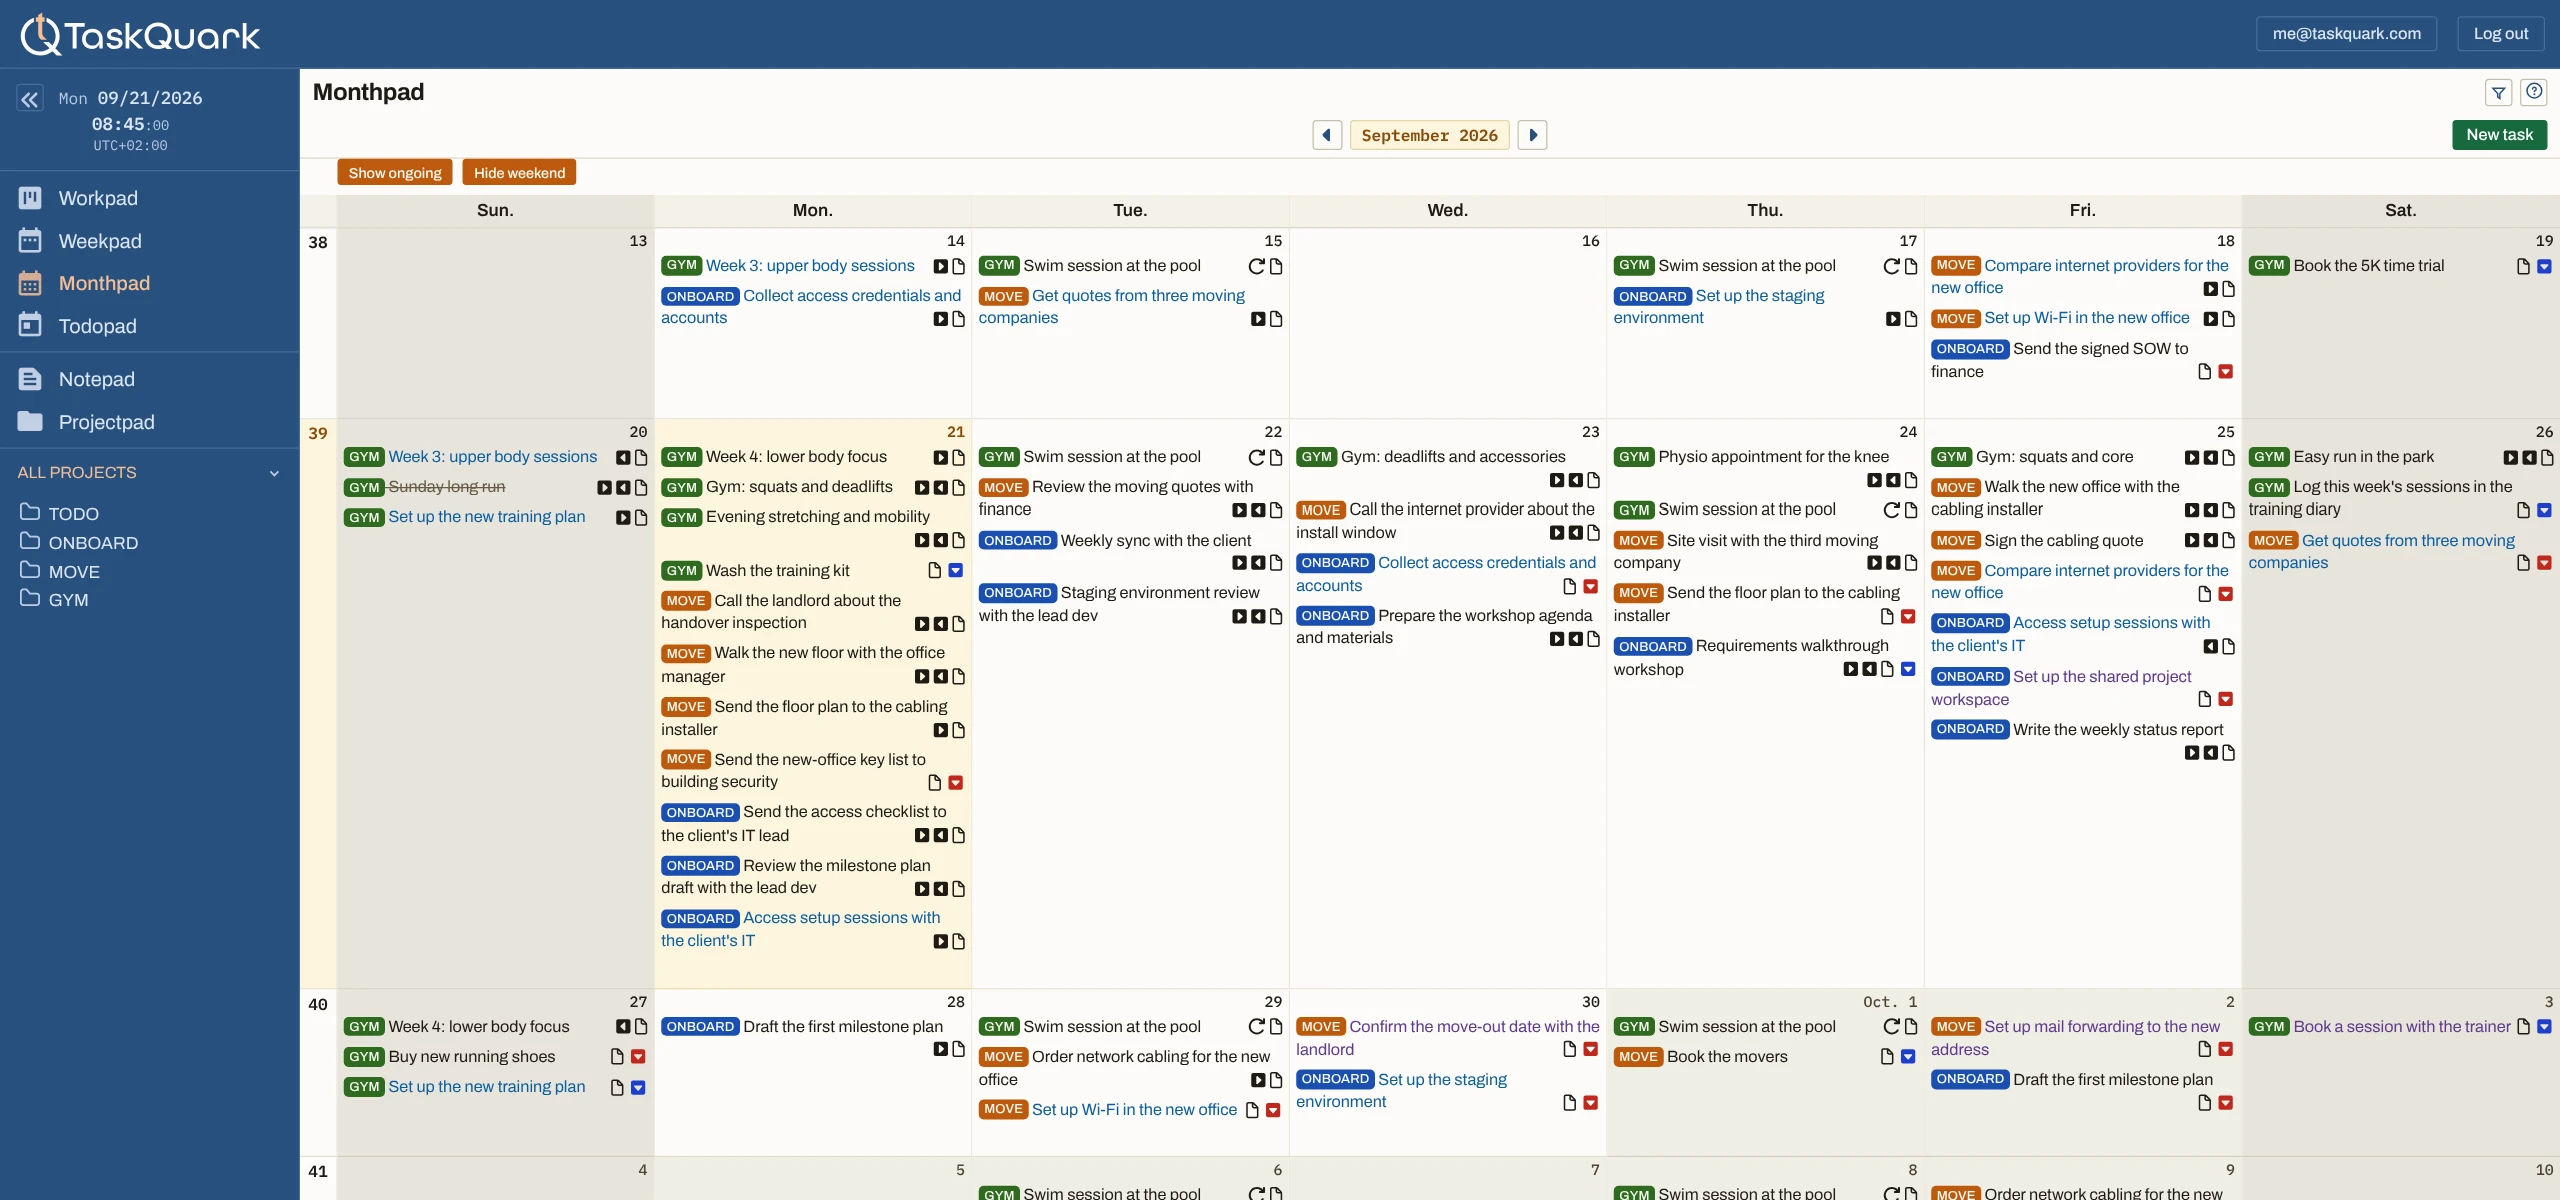This screenshot has height=1200, width=2560.
Task: Click the MOVE tag on 'Book the movers'
Action: (1638, 1057)
